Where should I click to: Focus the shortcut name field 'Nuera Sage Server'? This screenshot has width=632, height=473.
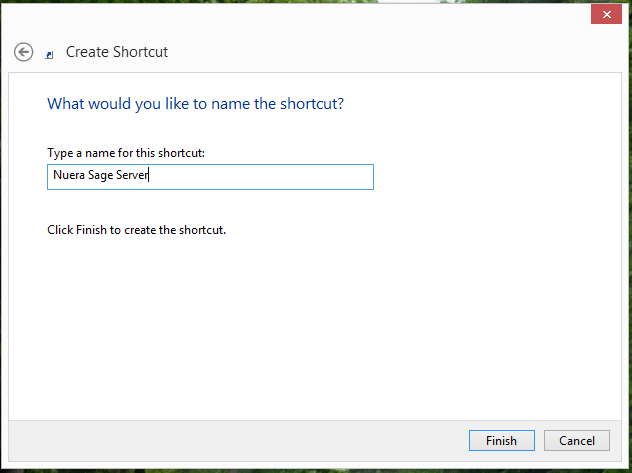210,177
